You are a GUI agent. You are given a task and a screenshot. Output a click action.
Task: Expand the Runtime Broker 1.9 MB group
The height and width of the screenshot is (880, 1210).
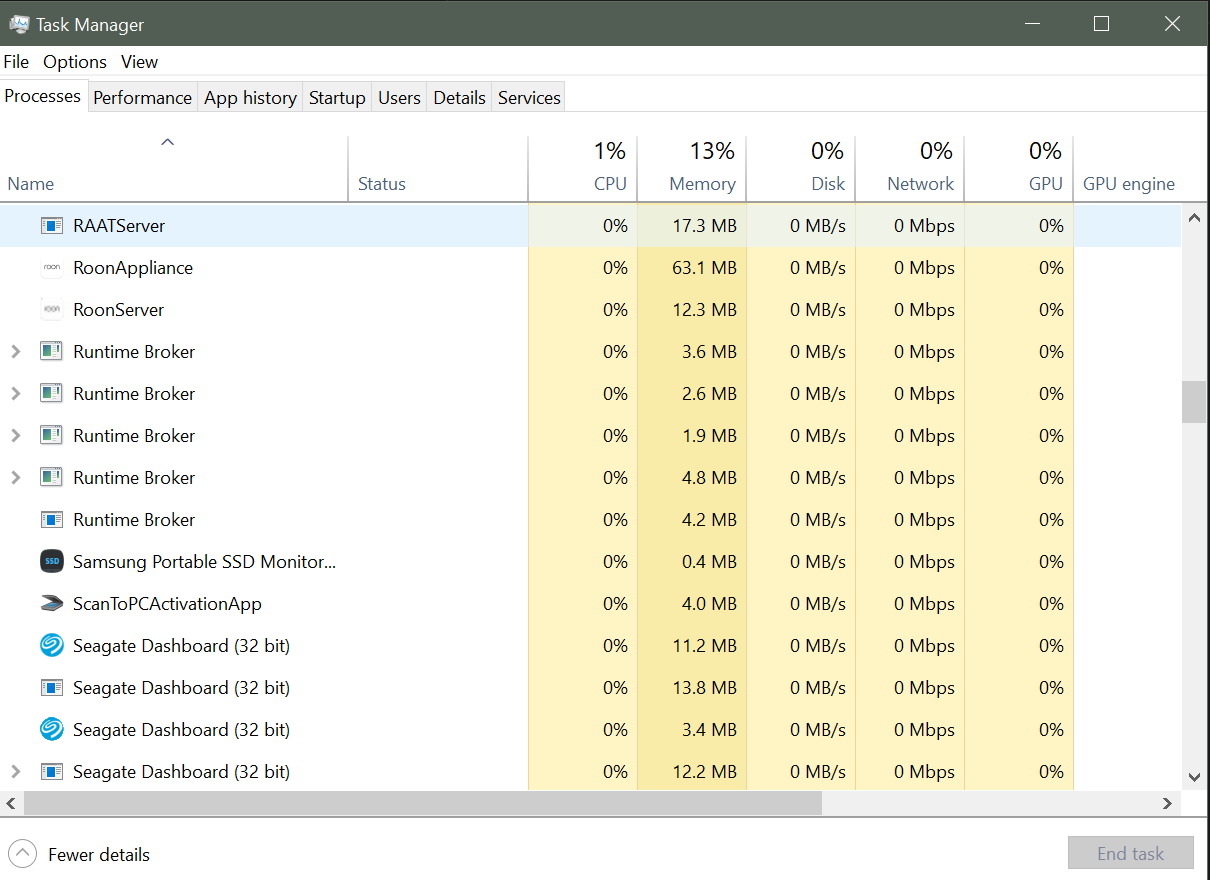coord(15,436)
